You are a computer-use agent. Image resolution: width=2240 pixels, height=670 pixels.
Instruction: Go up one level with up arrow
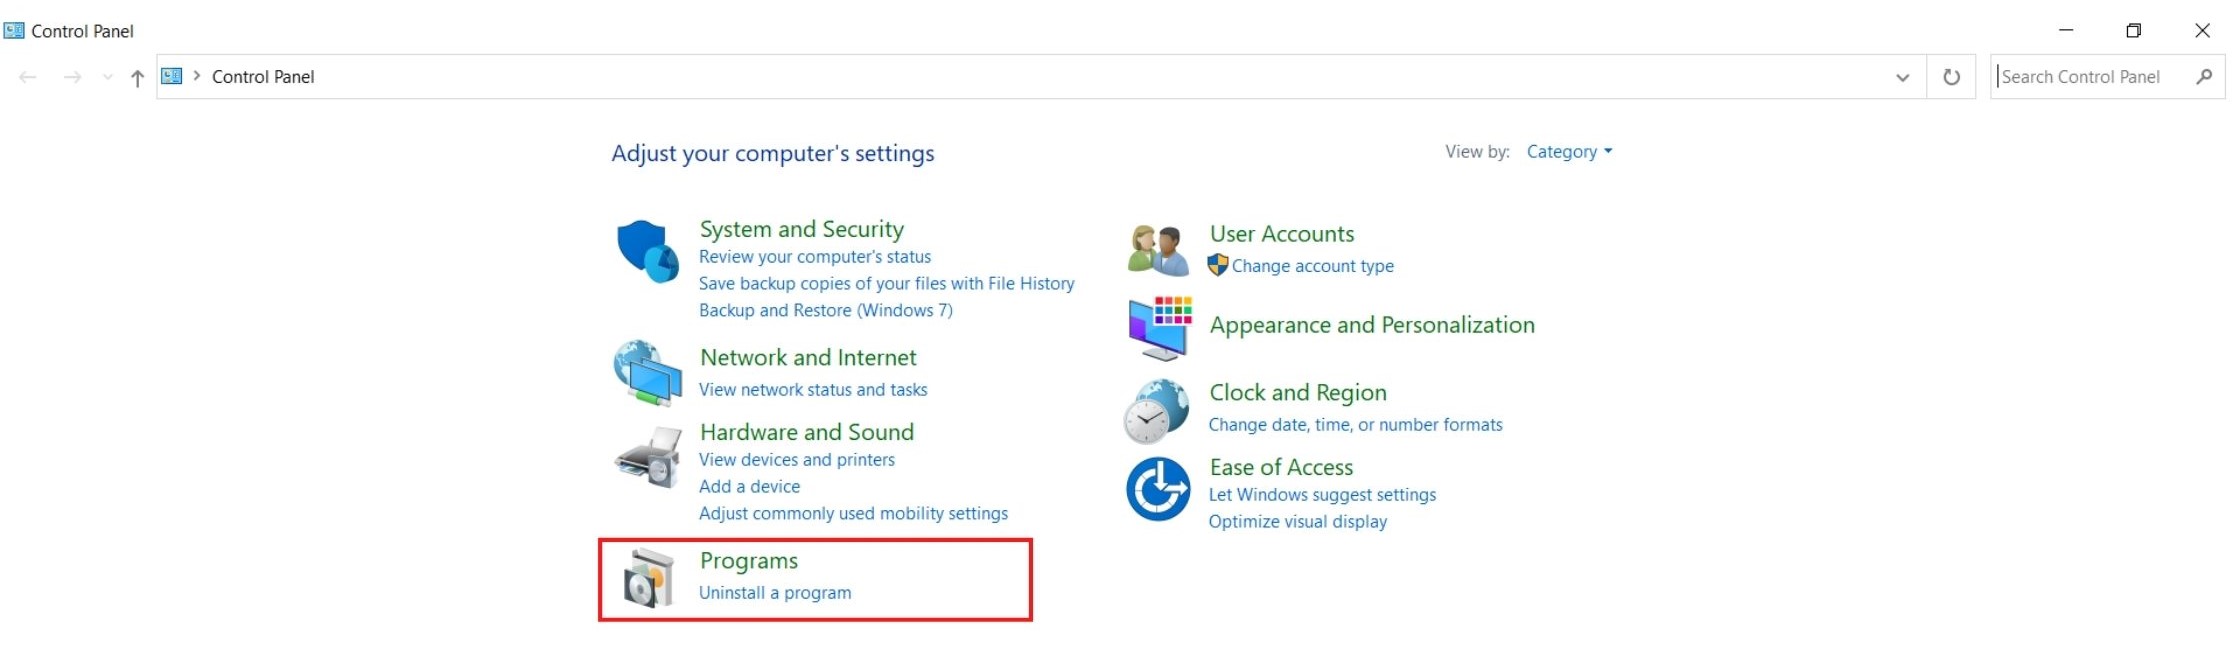coord(137,77)
